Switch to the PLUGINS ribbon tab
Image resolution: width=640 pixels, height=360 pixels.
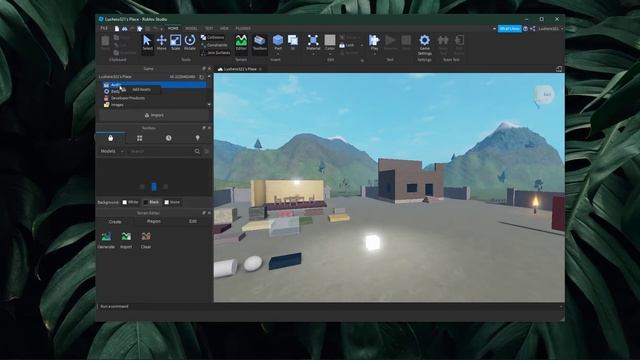243,29
